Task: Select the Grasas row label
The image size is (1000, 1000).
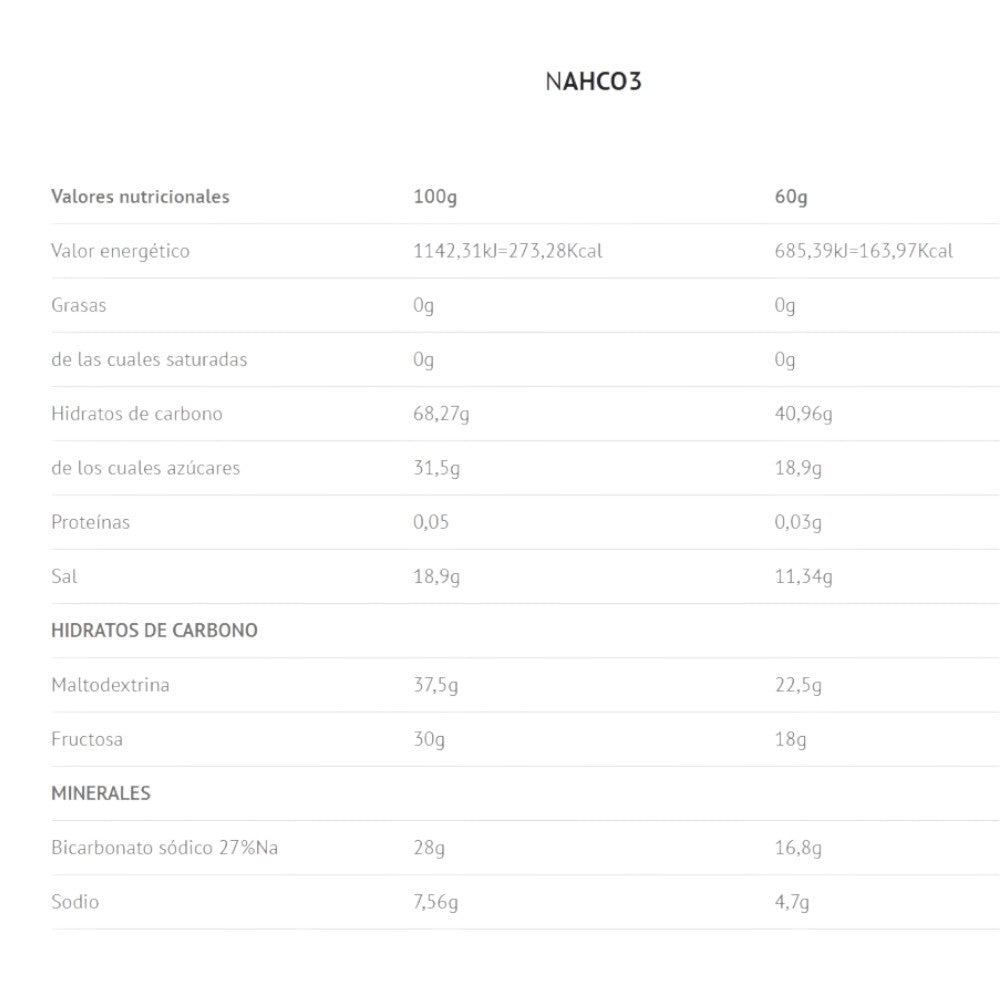Action: (x=78, y=305)
